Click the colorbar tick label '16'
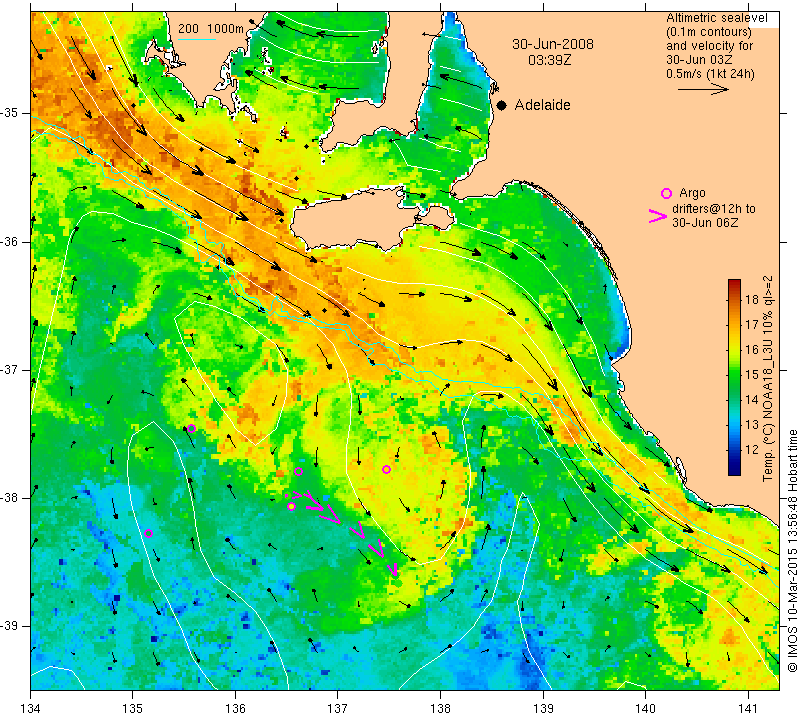The image size is (800, 720). coord(752,350)
